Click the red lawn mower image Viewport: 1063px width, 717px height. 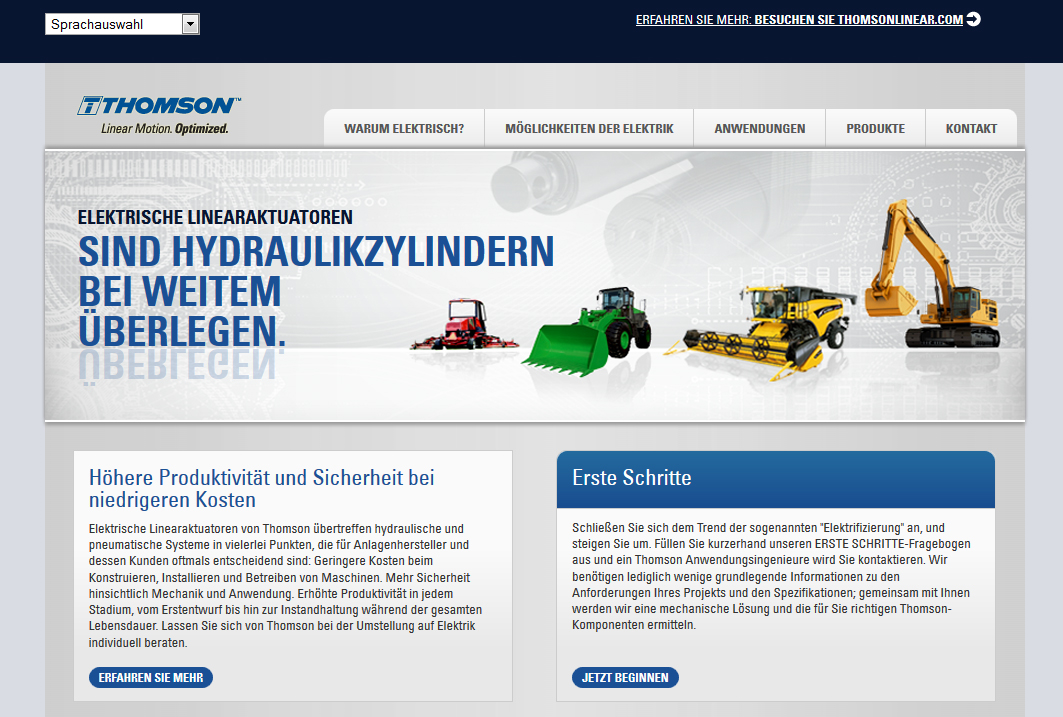[x=463, y=324]
